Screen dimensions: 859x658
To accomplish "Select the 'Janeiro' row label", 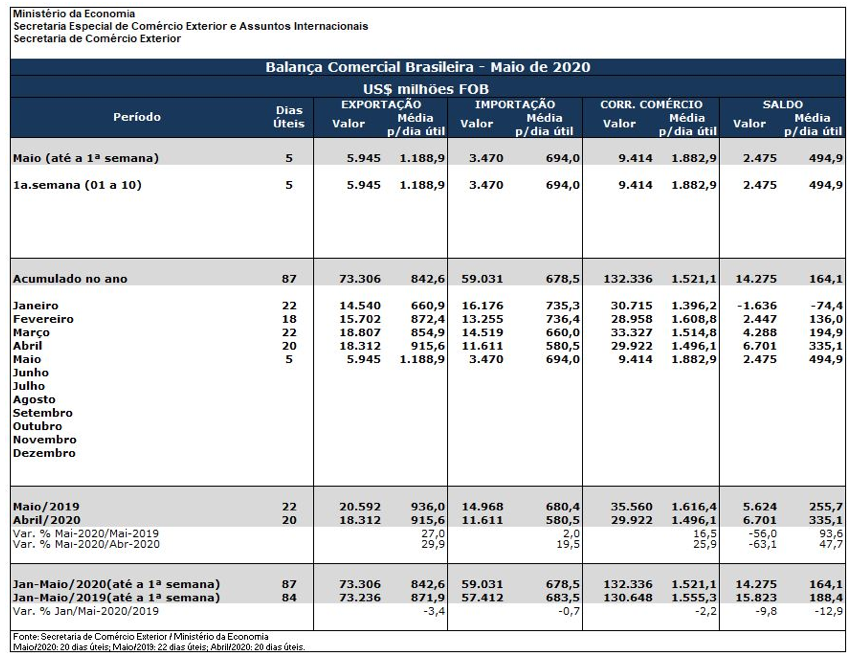I will click(36, 305).
